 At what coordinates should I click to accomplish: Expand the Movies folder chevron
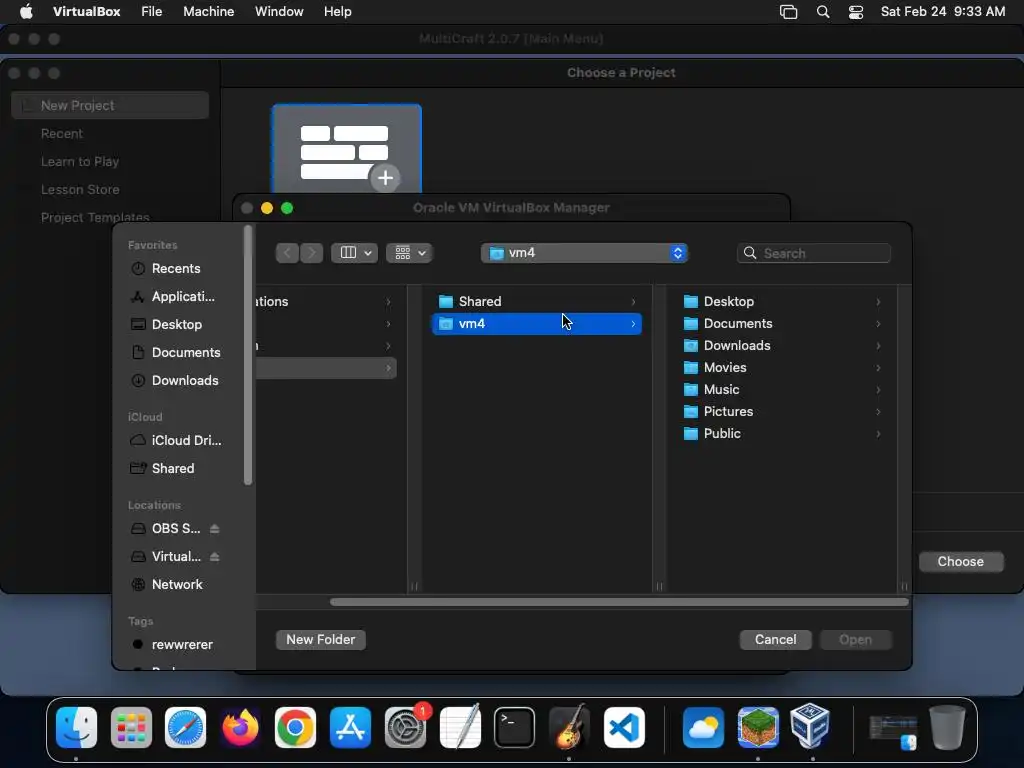click(878, 368)
